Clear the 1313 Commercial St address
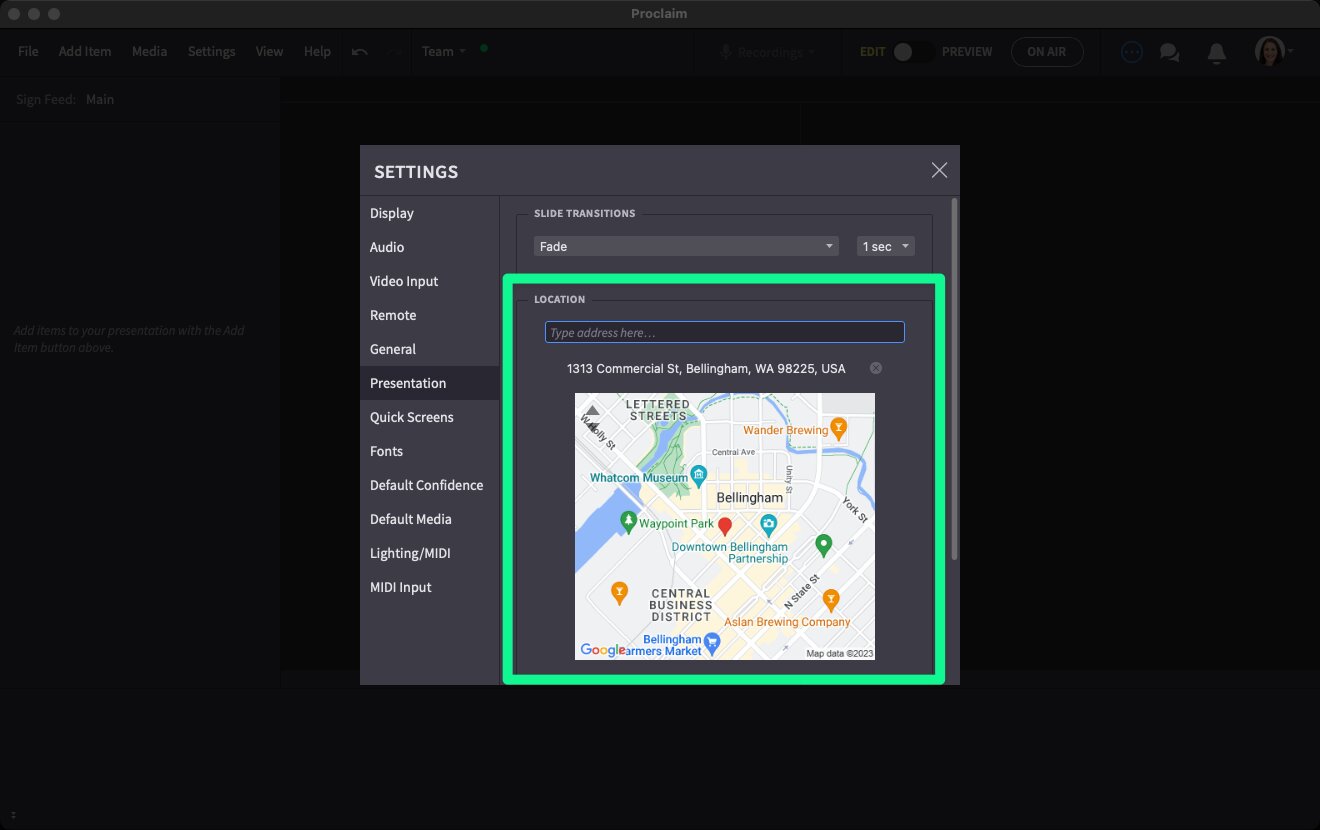Screen dimensions: 1320x830 point(876,368)
